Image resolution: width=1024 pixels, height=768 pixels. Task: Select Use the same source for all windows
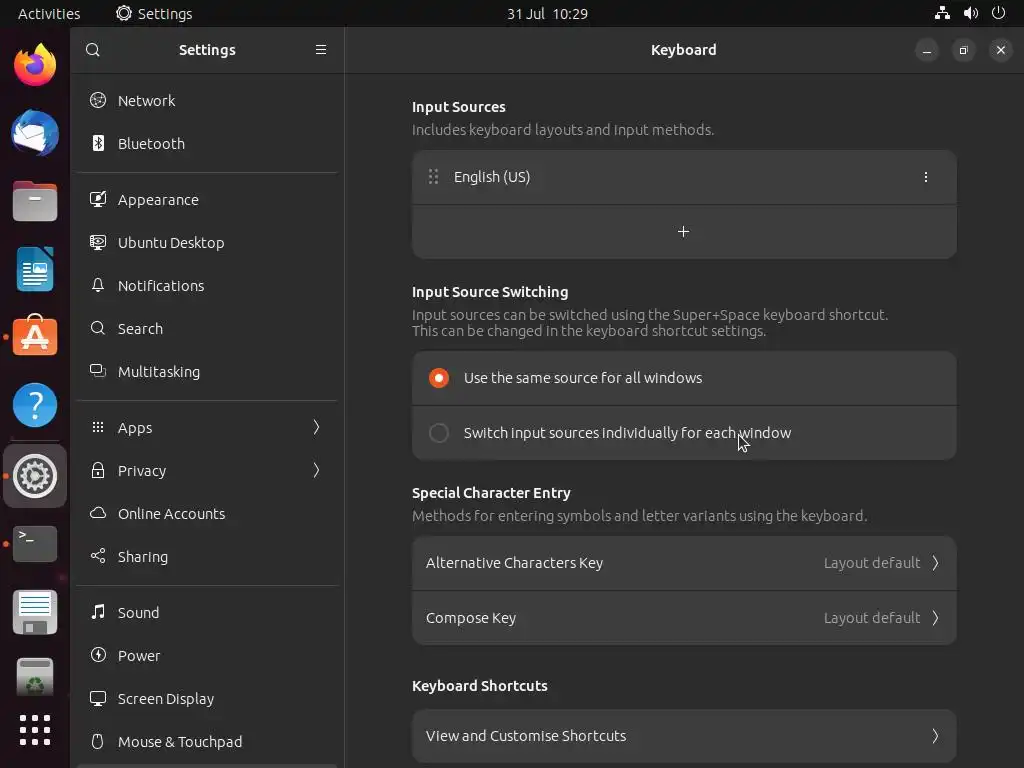(439, 378)
